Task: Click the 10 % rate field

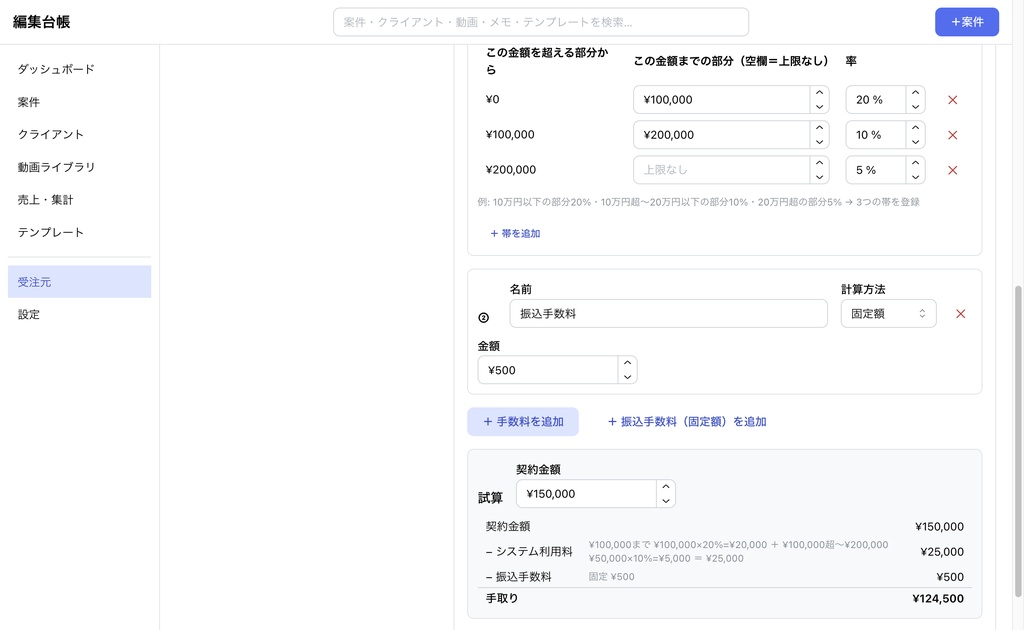Action: pos(876,135)
